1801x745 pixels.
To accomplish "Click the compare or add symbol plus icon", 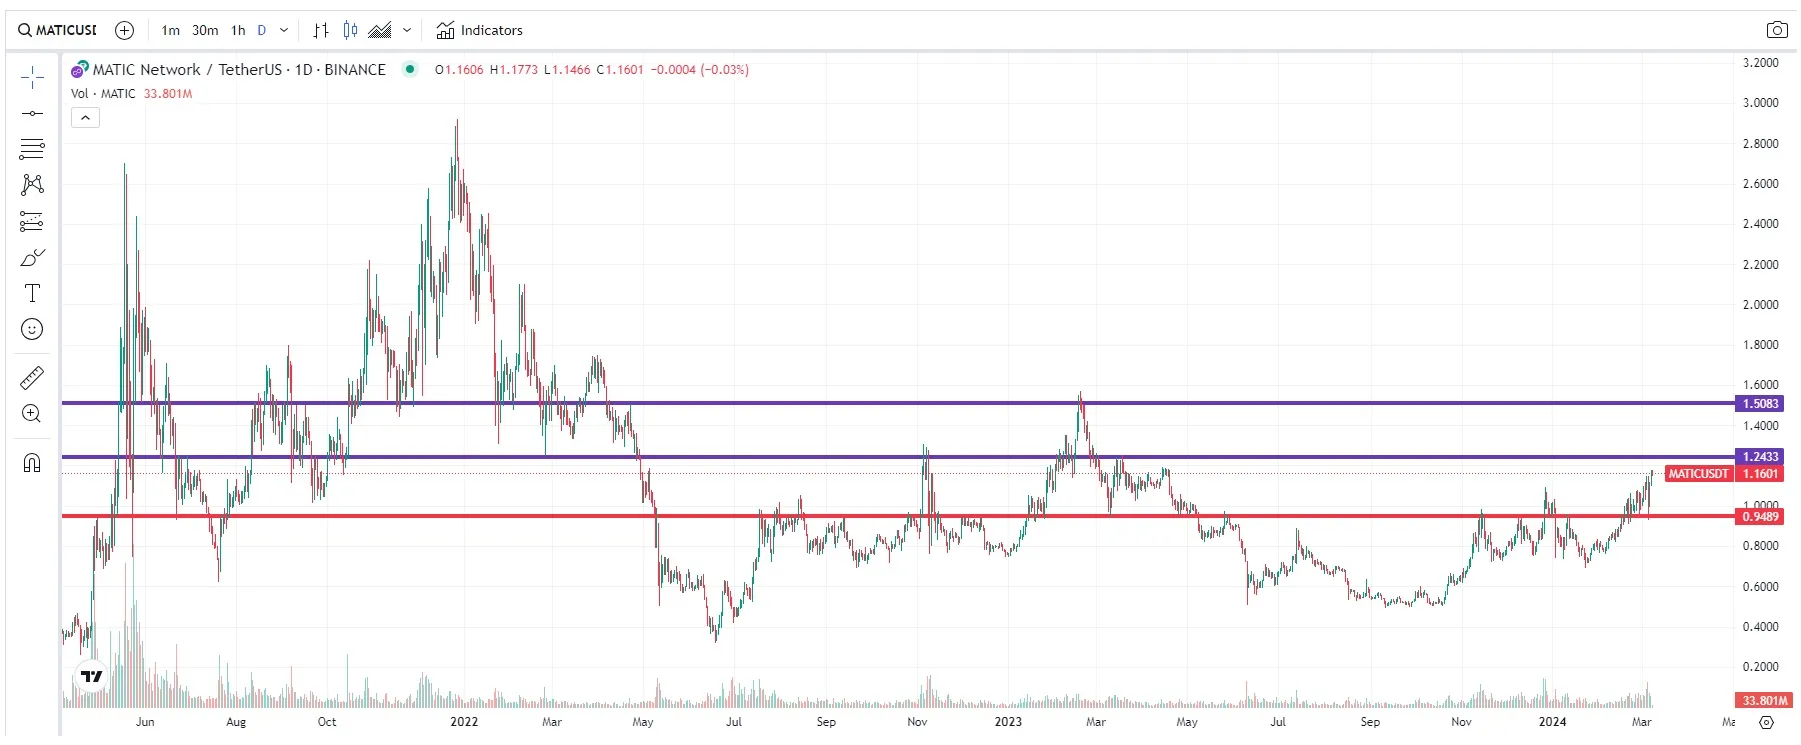I will [x=124, y=30].
